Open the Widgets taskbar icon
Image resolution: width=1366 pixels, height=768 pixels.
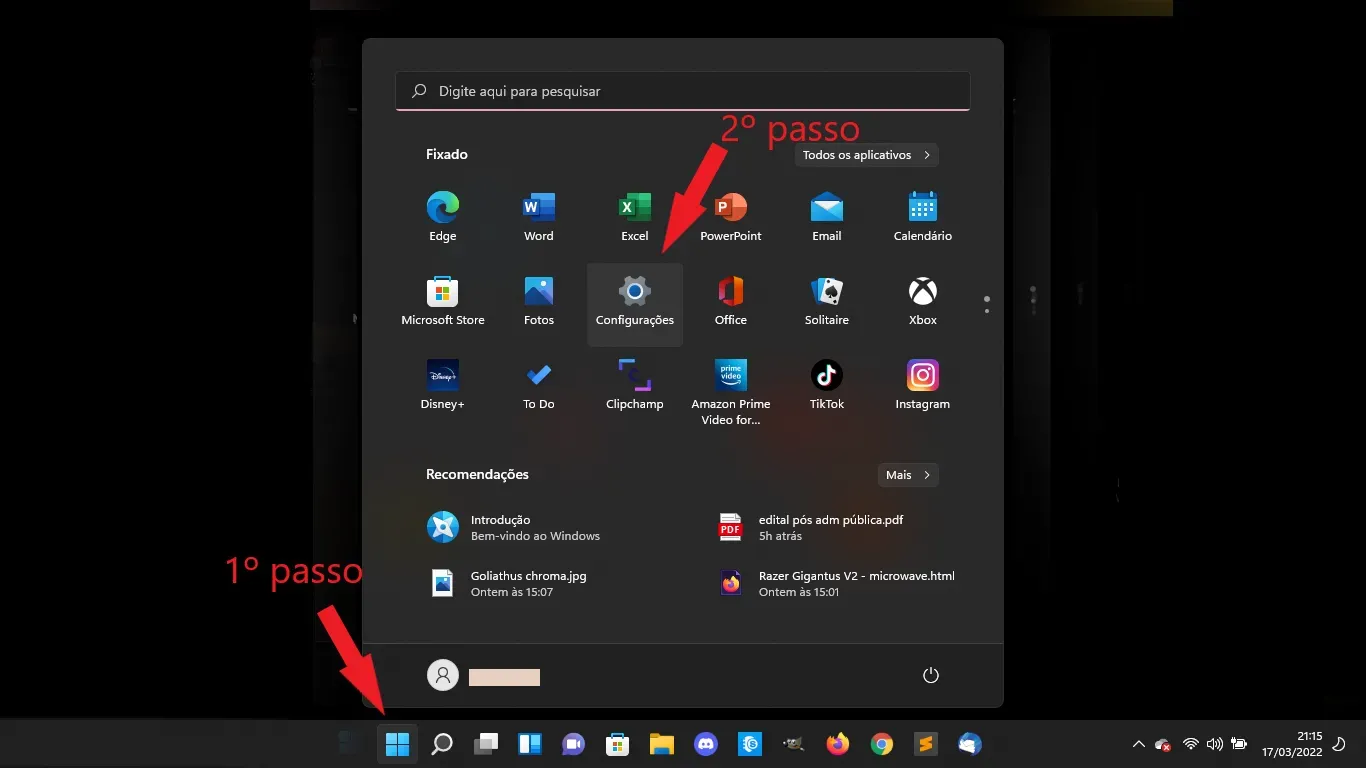530,744
